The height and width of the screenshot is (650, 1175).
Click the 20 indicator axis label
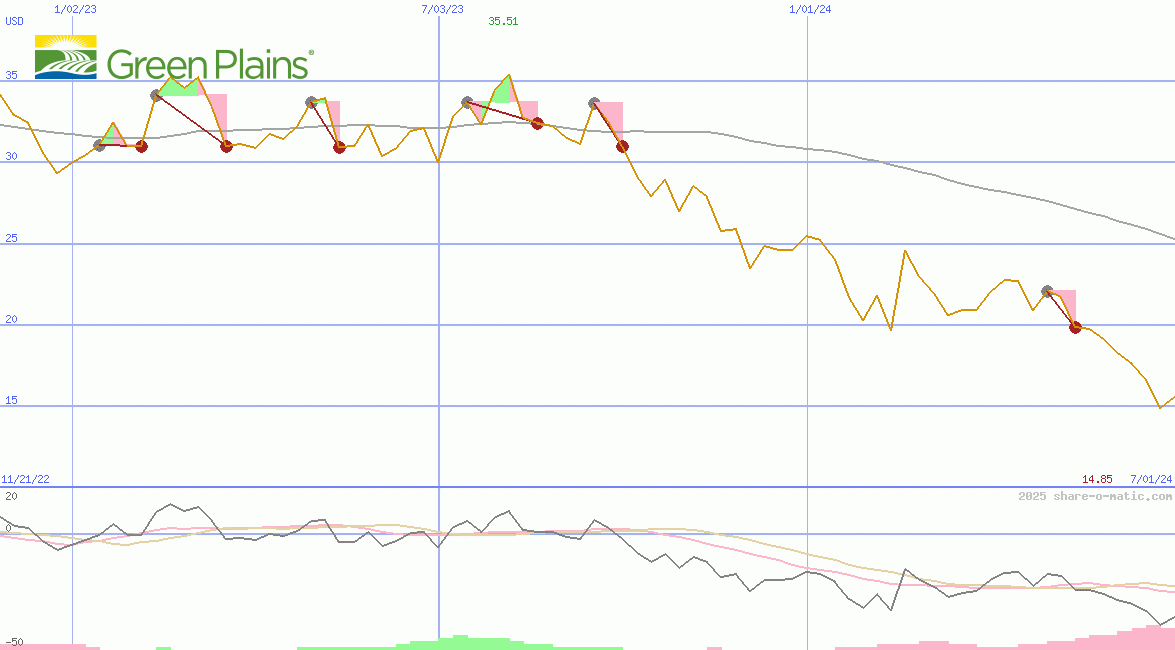[x=11, y=496]
